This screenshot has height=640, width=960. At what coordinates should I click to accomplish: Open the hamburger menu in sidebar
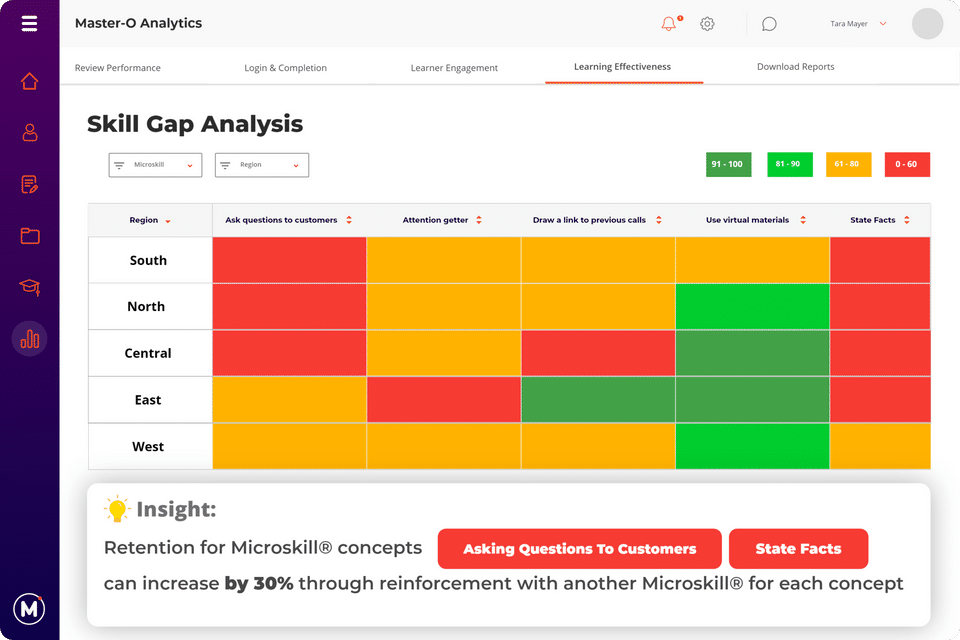[x=29, y=24]
